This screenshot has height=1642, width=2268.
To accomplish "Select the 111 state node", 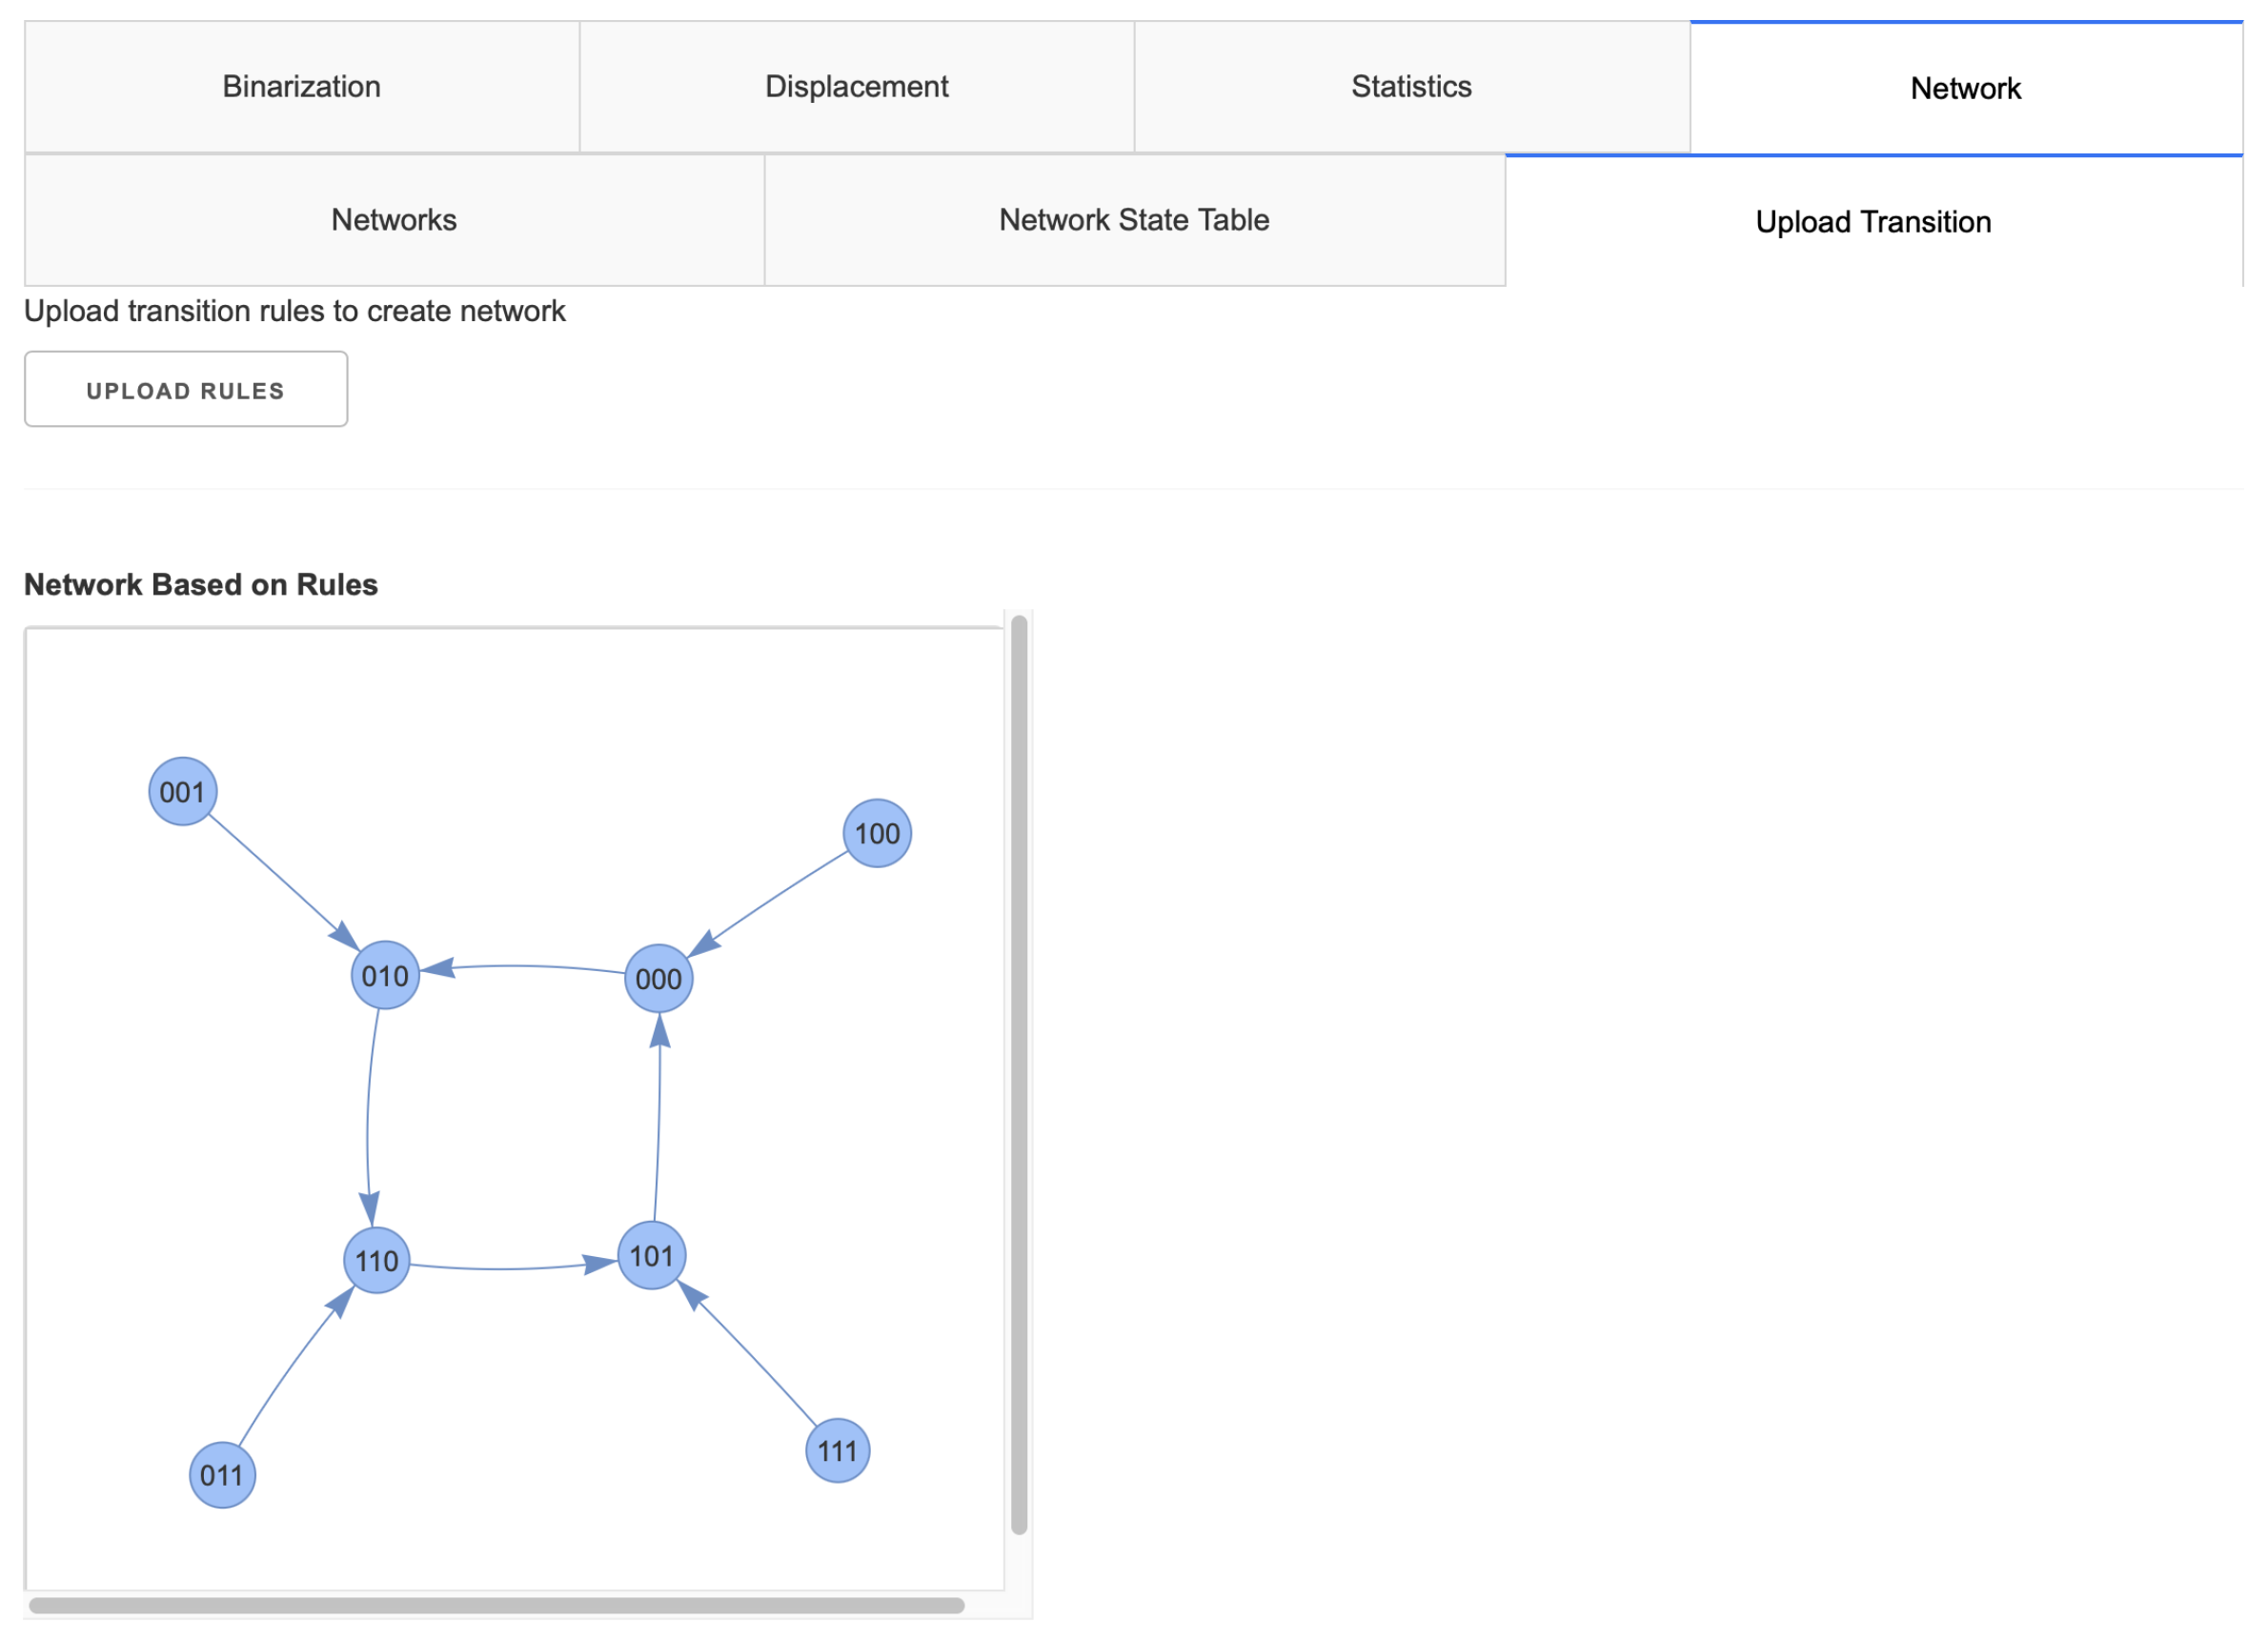I will pyautogui.click(x=837, y=1450).
